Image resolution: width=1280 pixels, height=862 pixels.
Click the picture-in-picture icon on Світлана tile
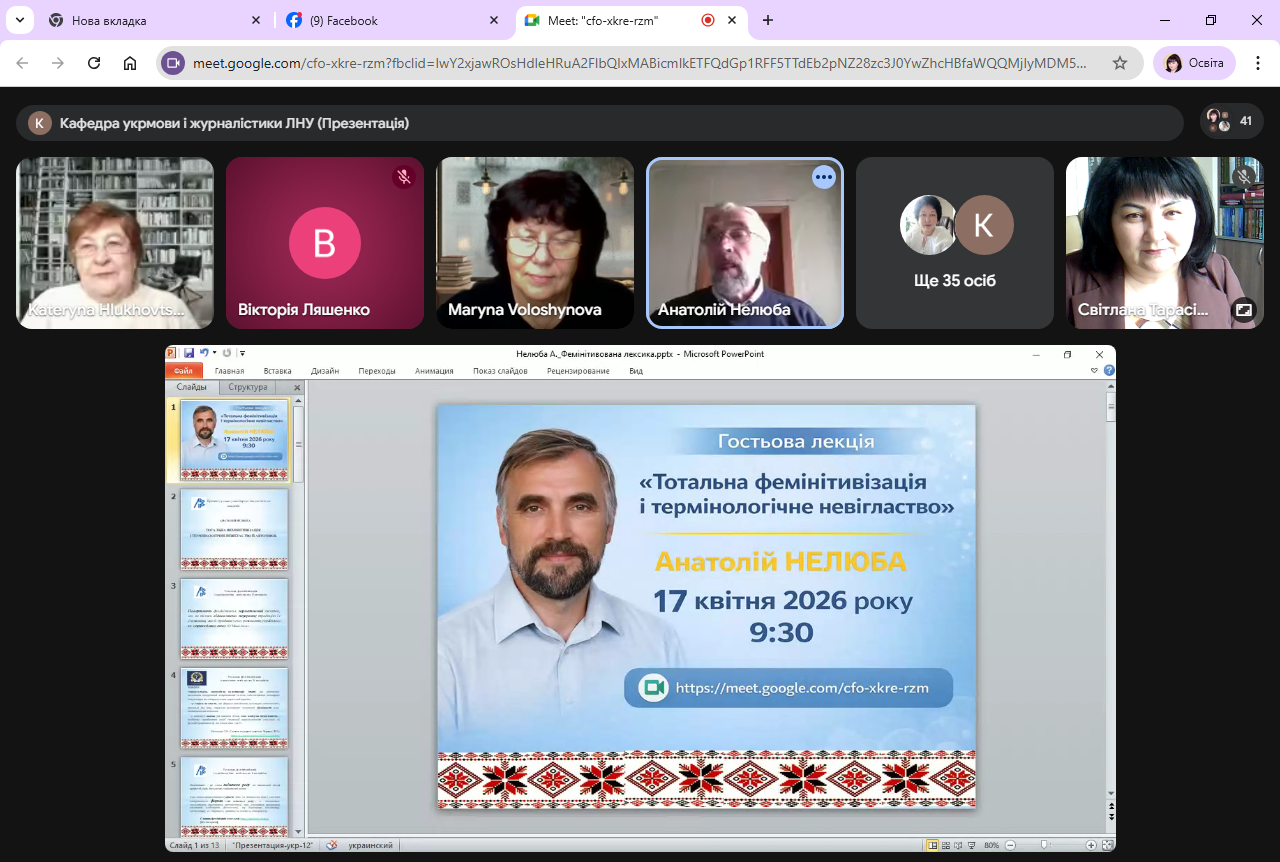pyautogui.click(x=1243, y=310)
